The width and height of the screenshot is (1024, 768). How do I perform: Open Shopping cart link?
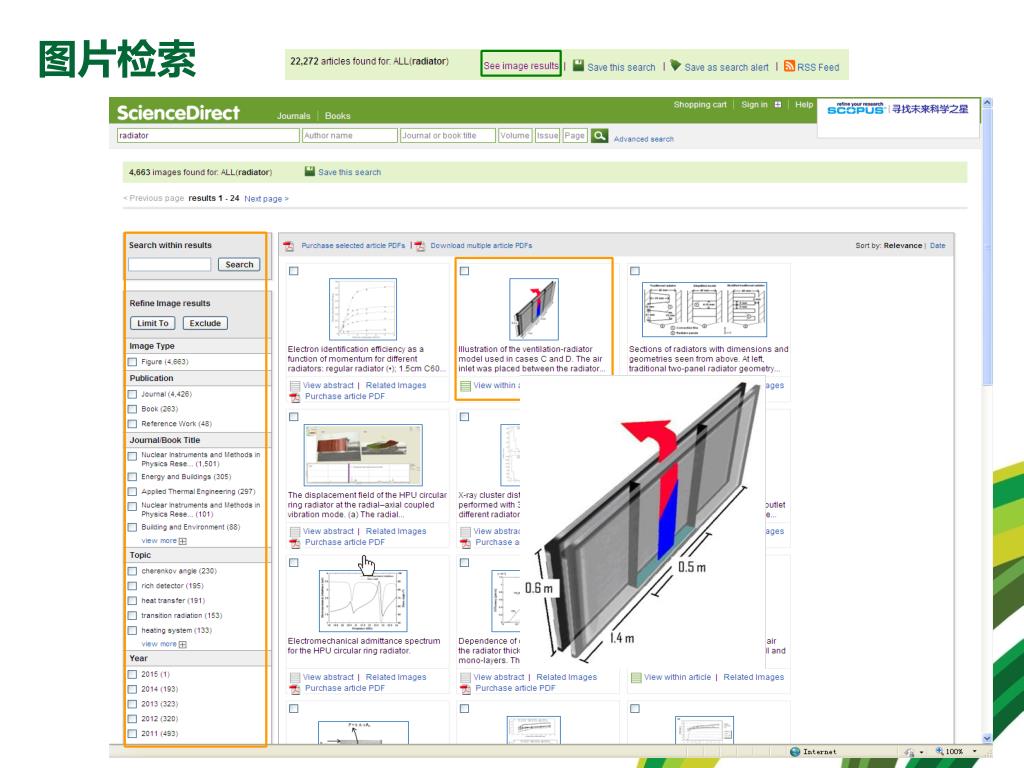click(699, 104)
